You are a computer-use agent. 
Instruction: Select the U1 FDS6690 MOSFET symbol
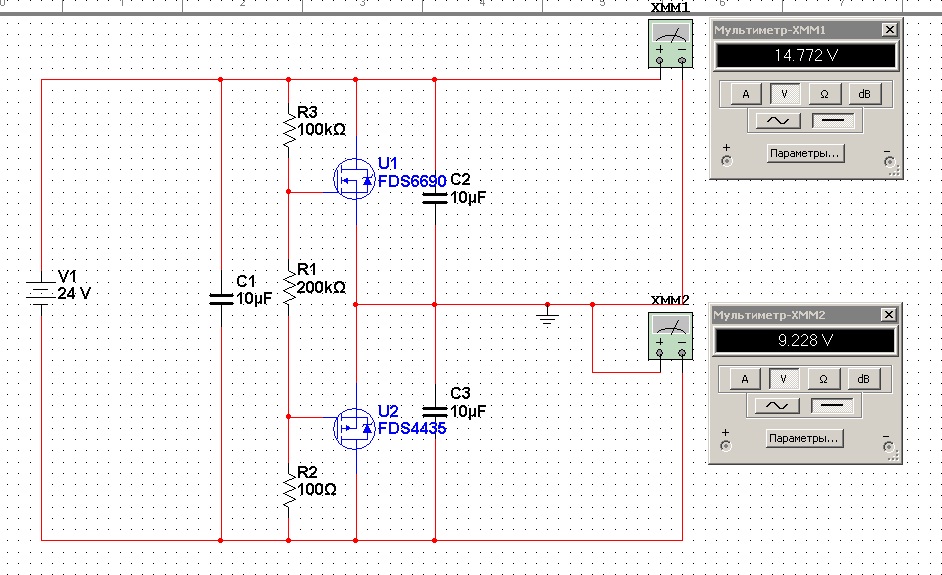[x=354, y=180]
